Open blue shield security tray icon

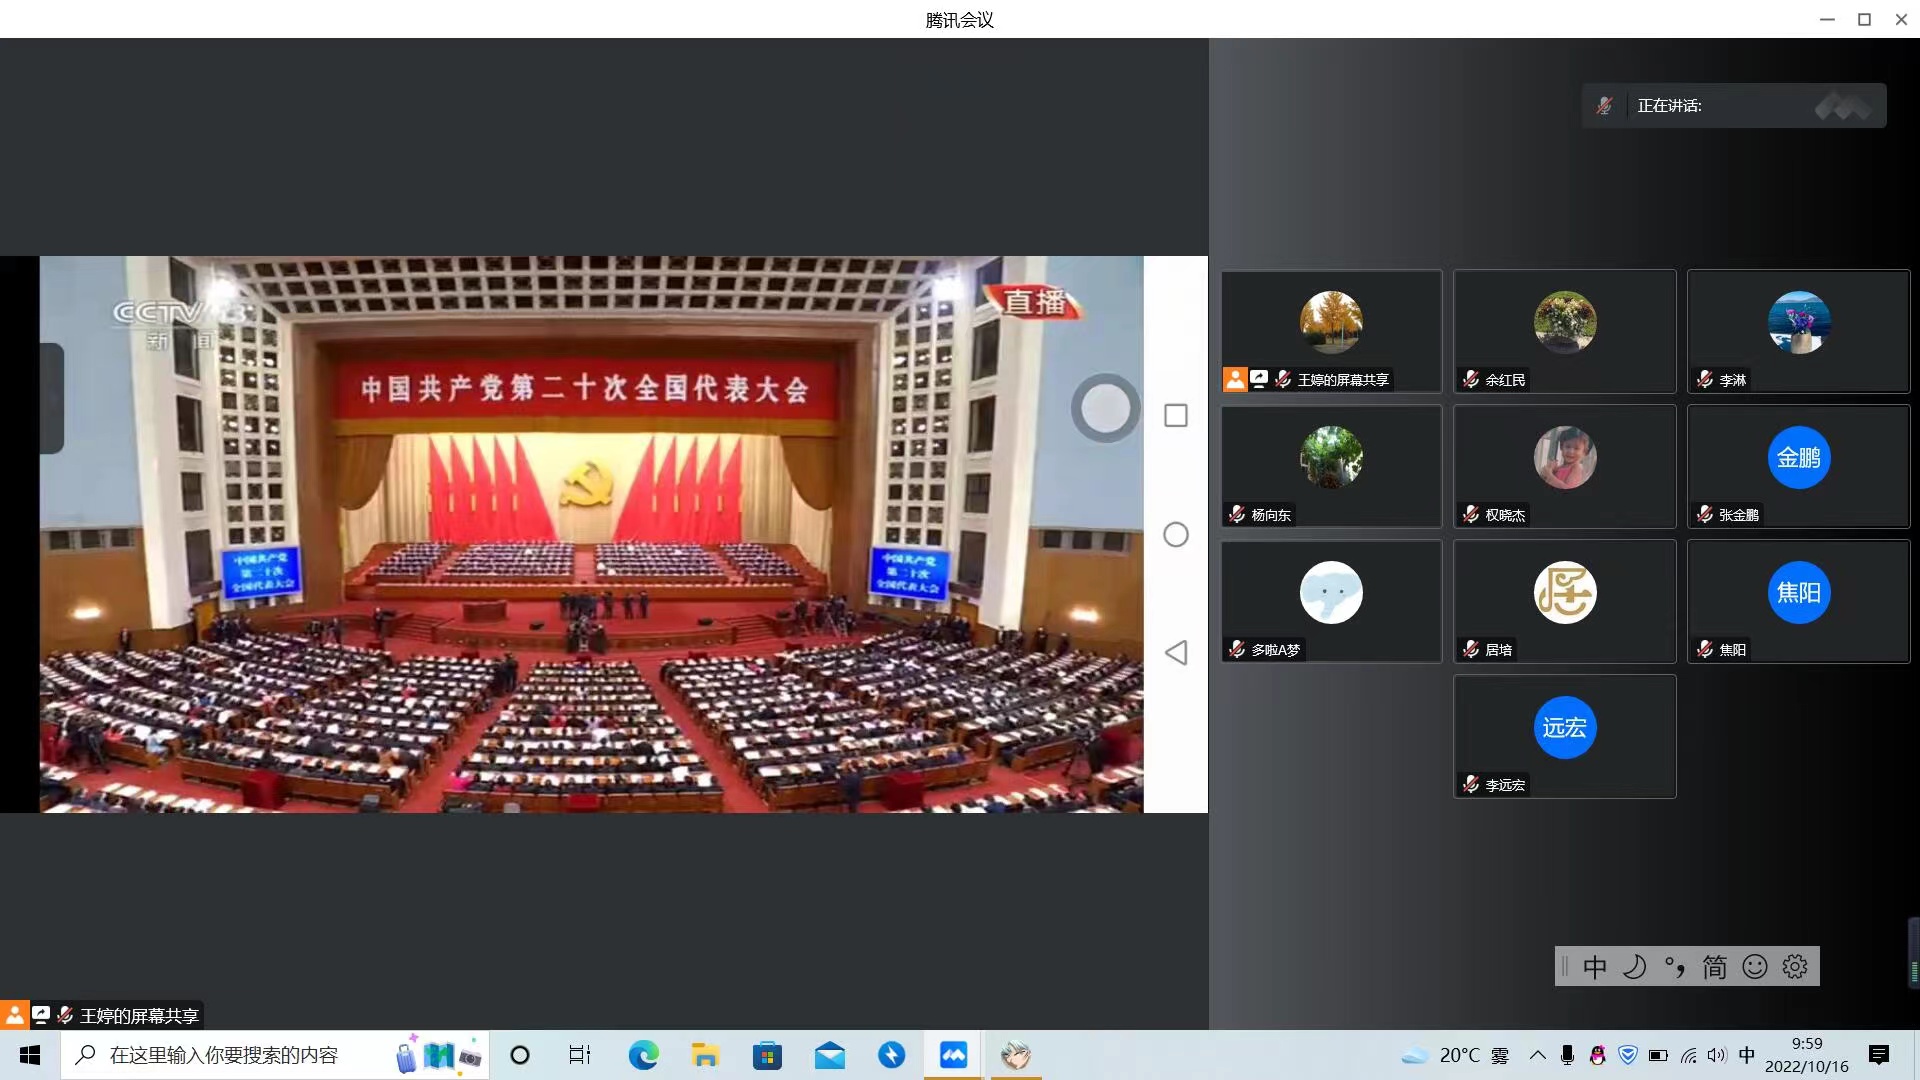pyautogui.click(x=1627, y=1055)
